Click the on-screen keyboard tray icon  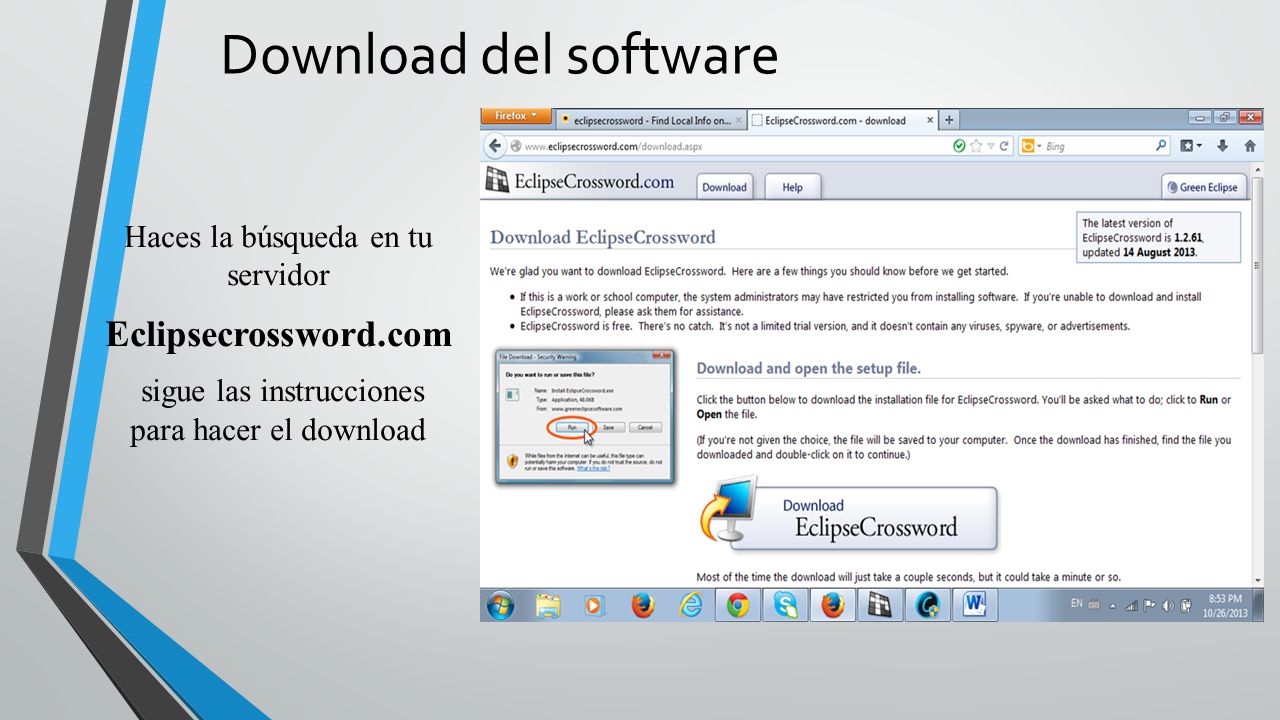tap(1094, 605)
